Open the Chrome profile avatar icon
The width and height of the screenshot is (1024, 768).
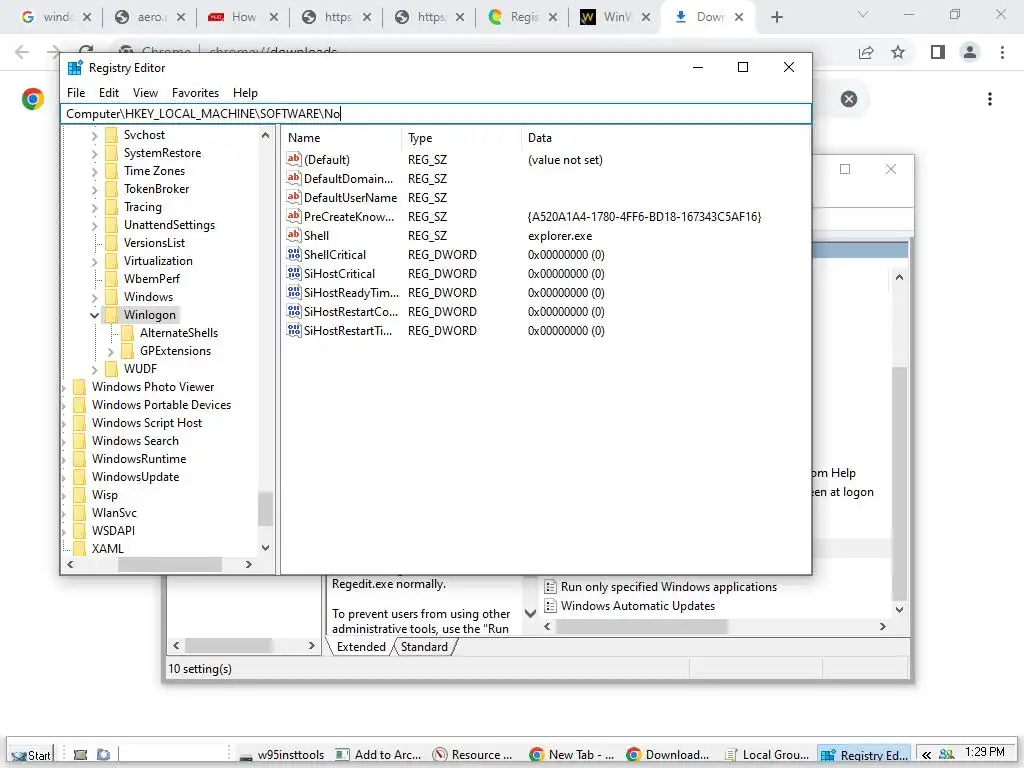[x=970, y=52]
